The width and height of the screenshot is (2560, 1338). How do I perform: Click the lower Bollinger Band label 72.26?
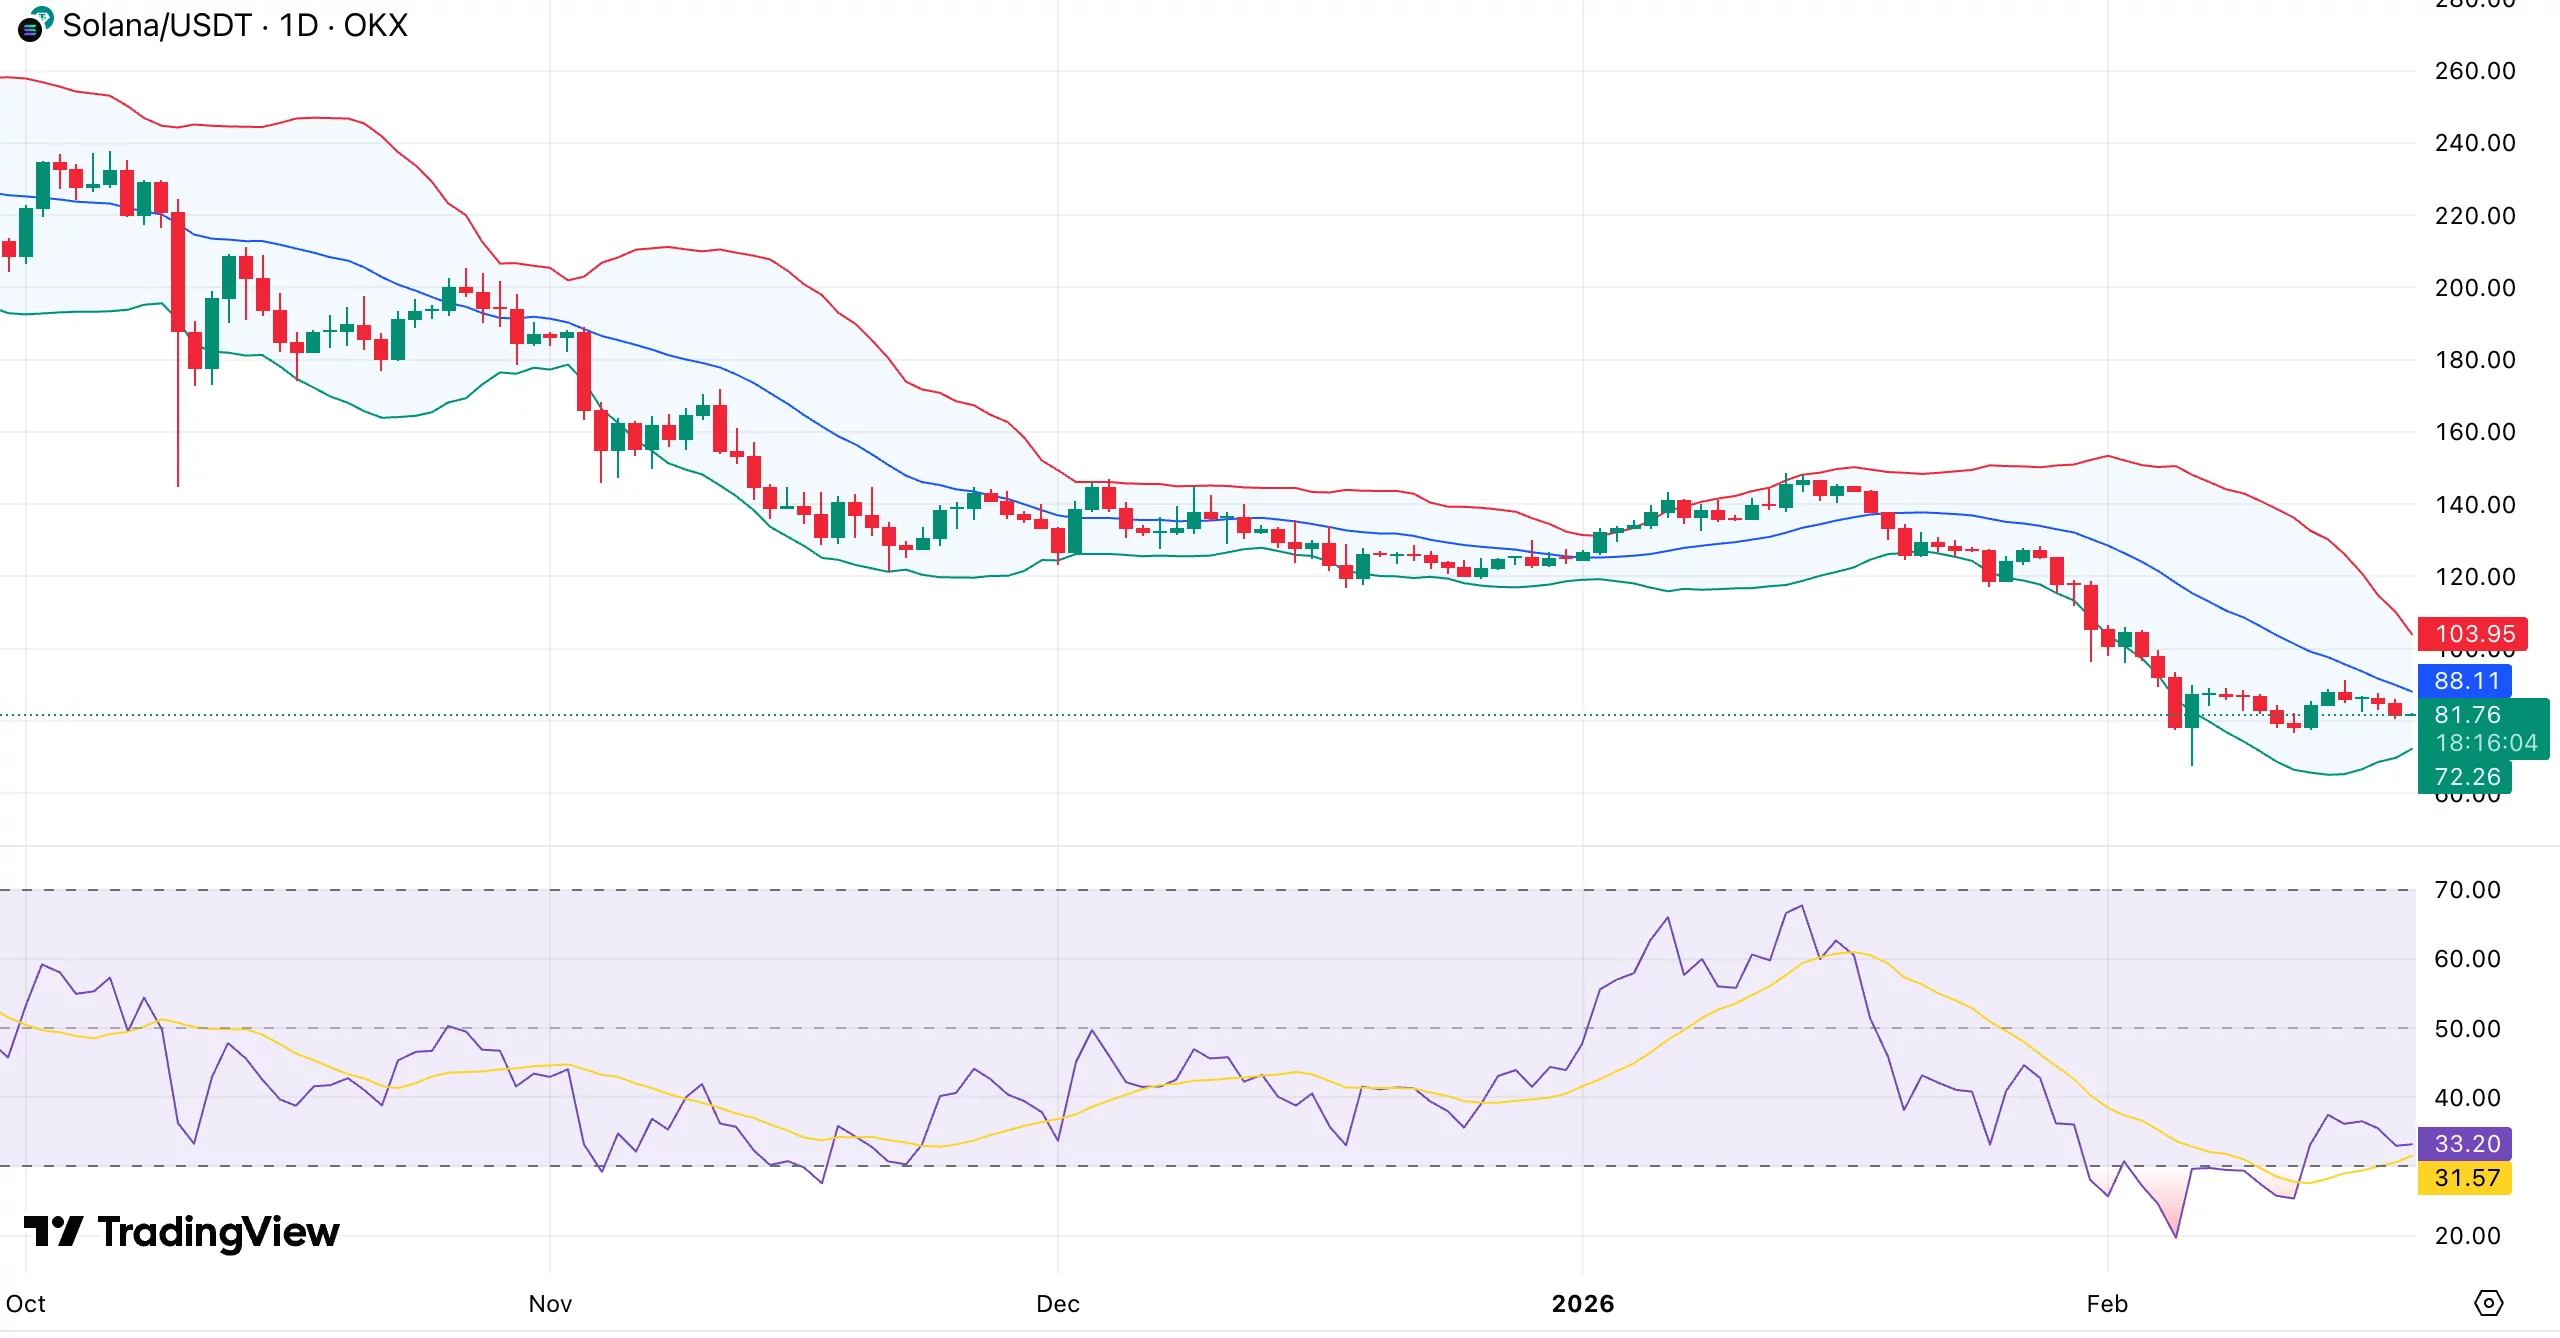point(2466,777)
